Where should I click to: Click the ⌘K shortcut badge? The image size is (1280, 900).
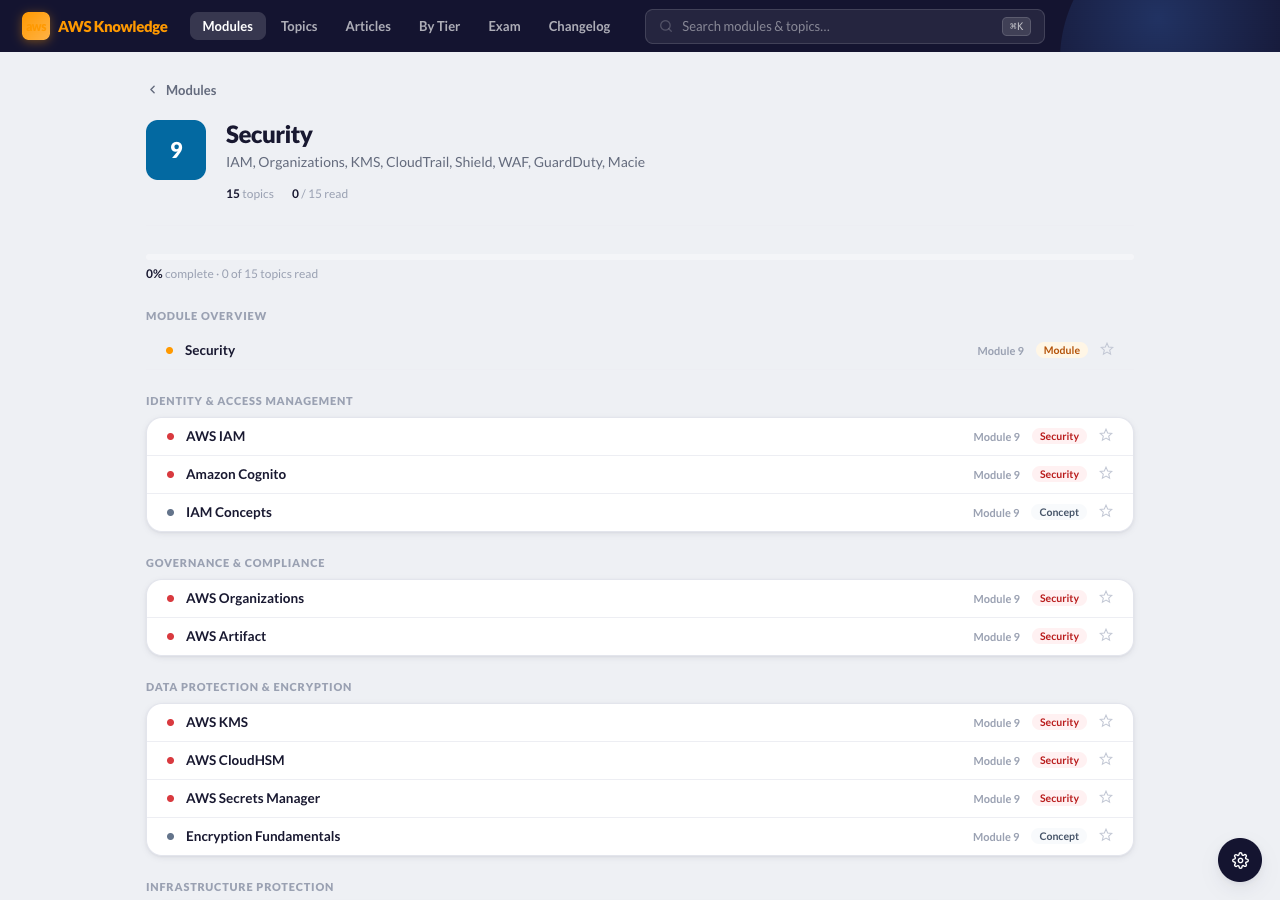click(x=1016, y=26)
